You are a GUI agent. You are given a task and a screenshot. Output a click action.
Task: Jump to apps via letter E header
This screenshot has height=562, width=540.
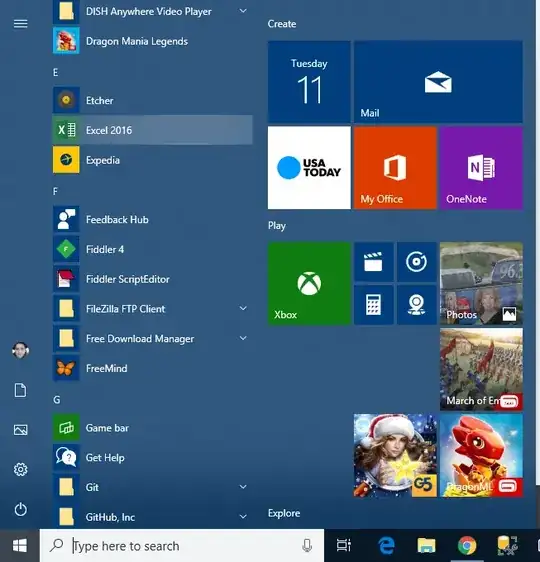[x=56, y=72]
